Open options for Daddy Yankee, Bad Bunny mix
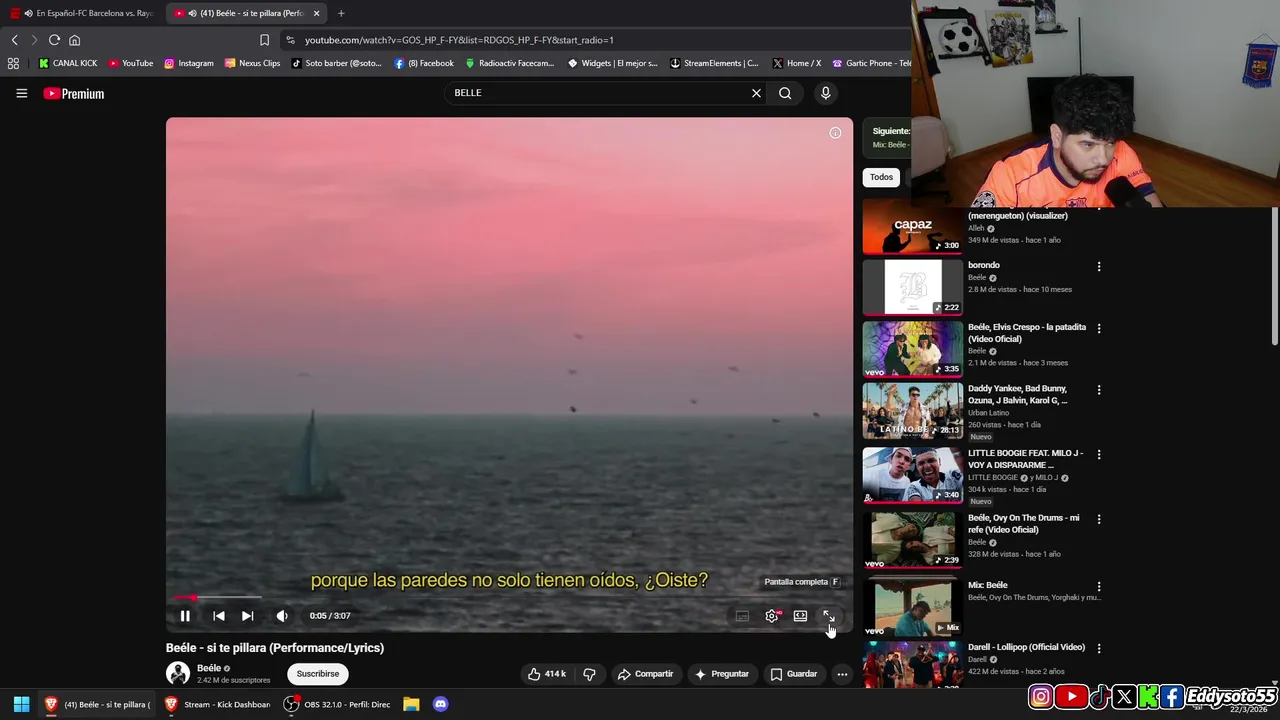The height and width of the screenshot is (720, 1280). click(x=1099, y=390)
